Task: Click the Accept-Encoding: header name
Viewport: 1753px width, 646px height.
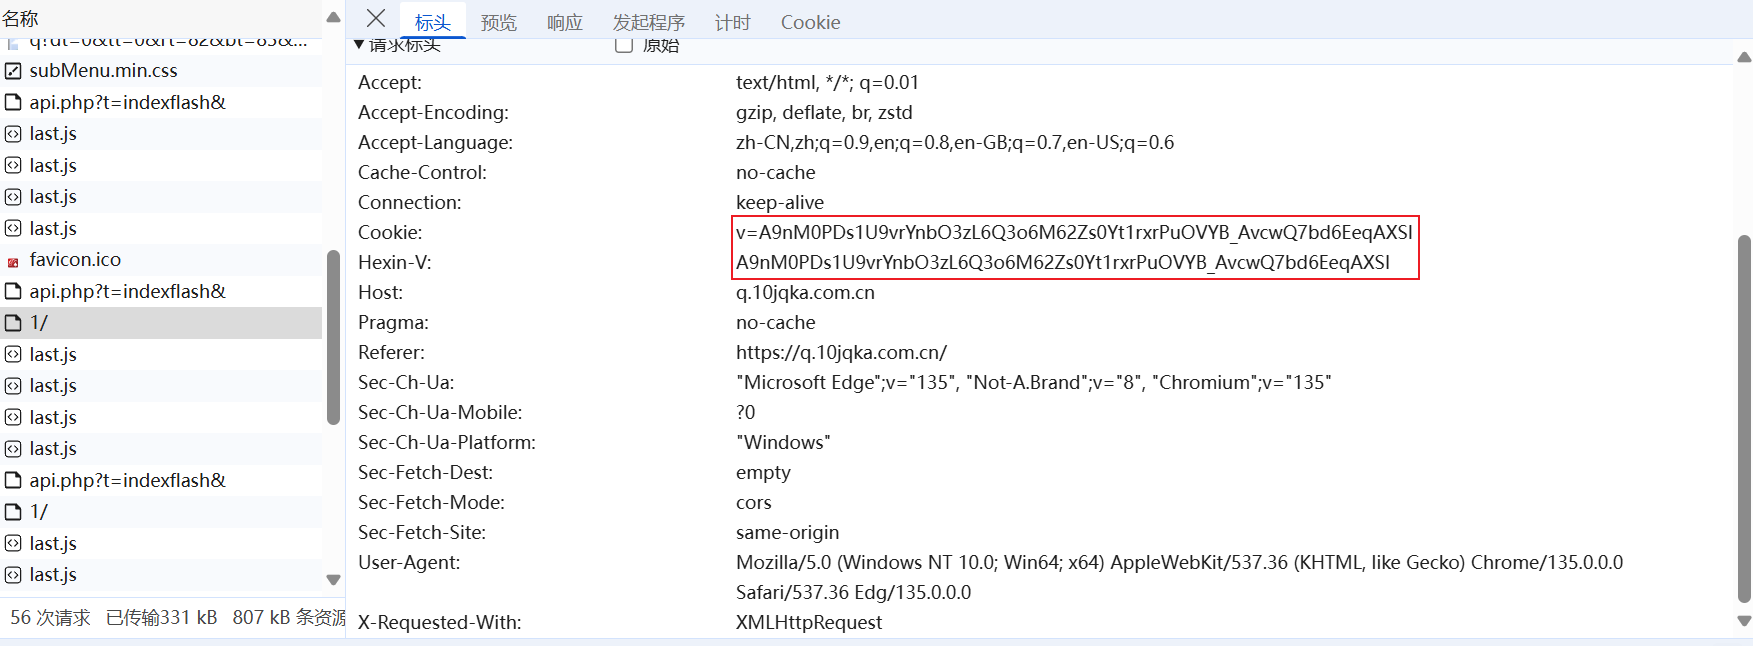Action: pos(433,112)
